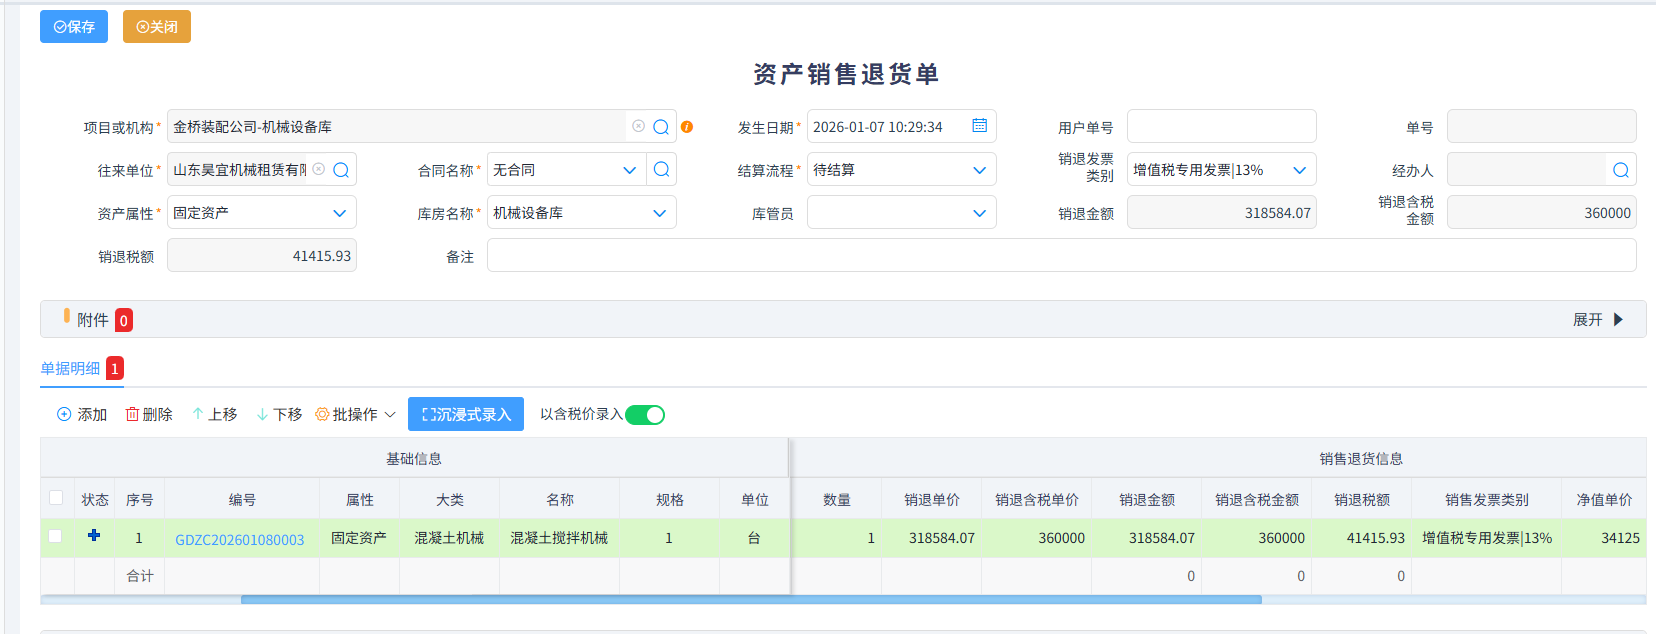The image size is (1656, 634).
Task: Toggle the 以含税价录入 switch
Action: click(x=645, y=415)
